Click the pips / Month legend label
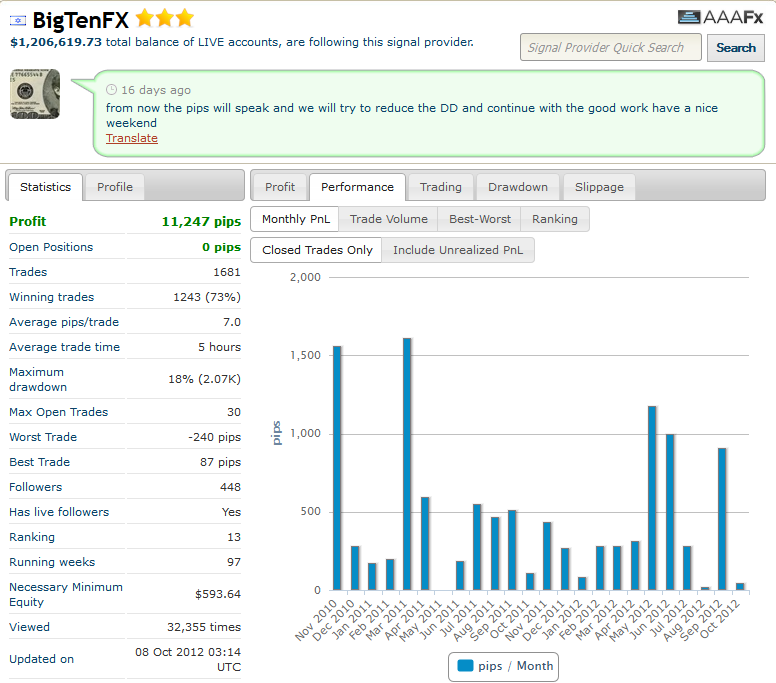 pos(516,666)
